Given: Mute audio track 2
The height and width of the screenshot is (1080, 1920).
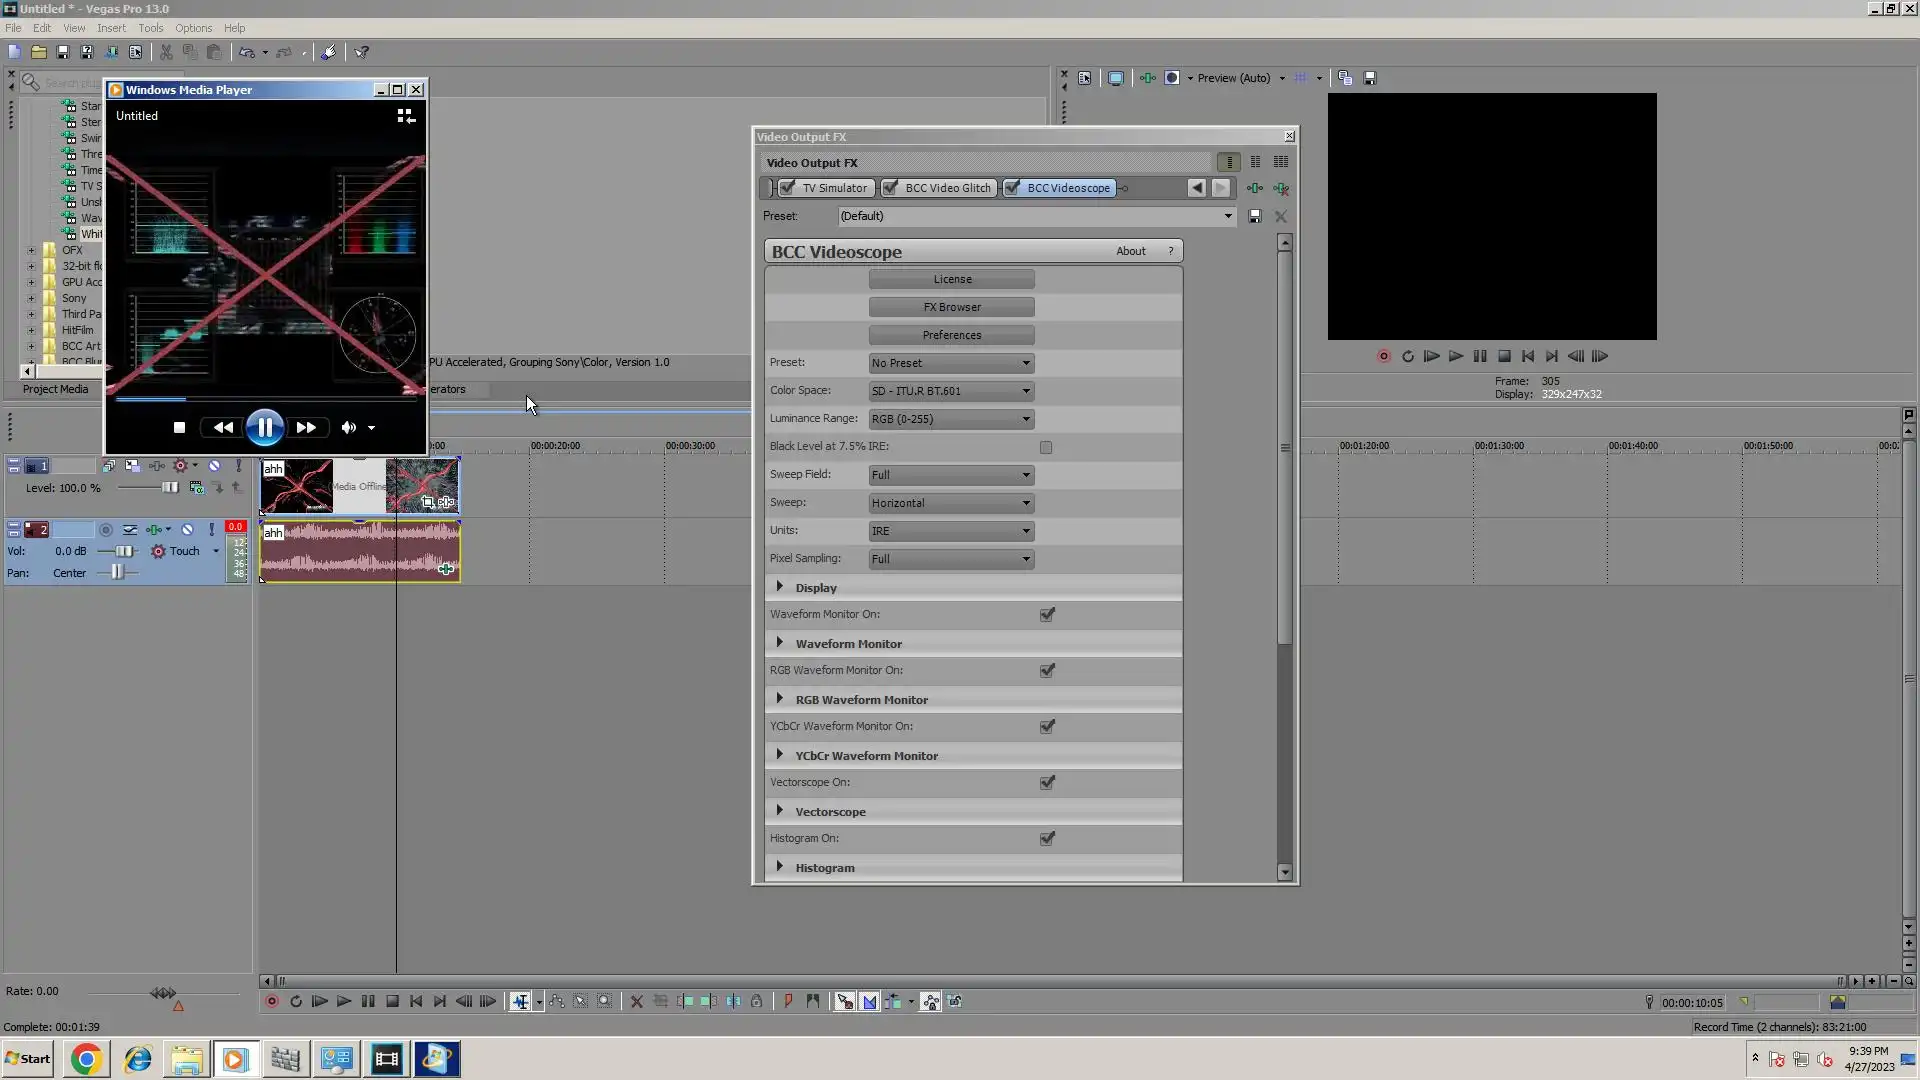Looking at the screenshot, I should (x=187, y=530).
